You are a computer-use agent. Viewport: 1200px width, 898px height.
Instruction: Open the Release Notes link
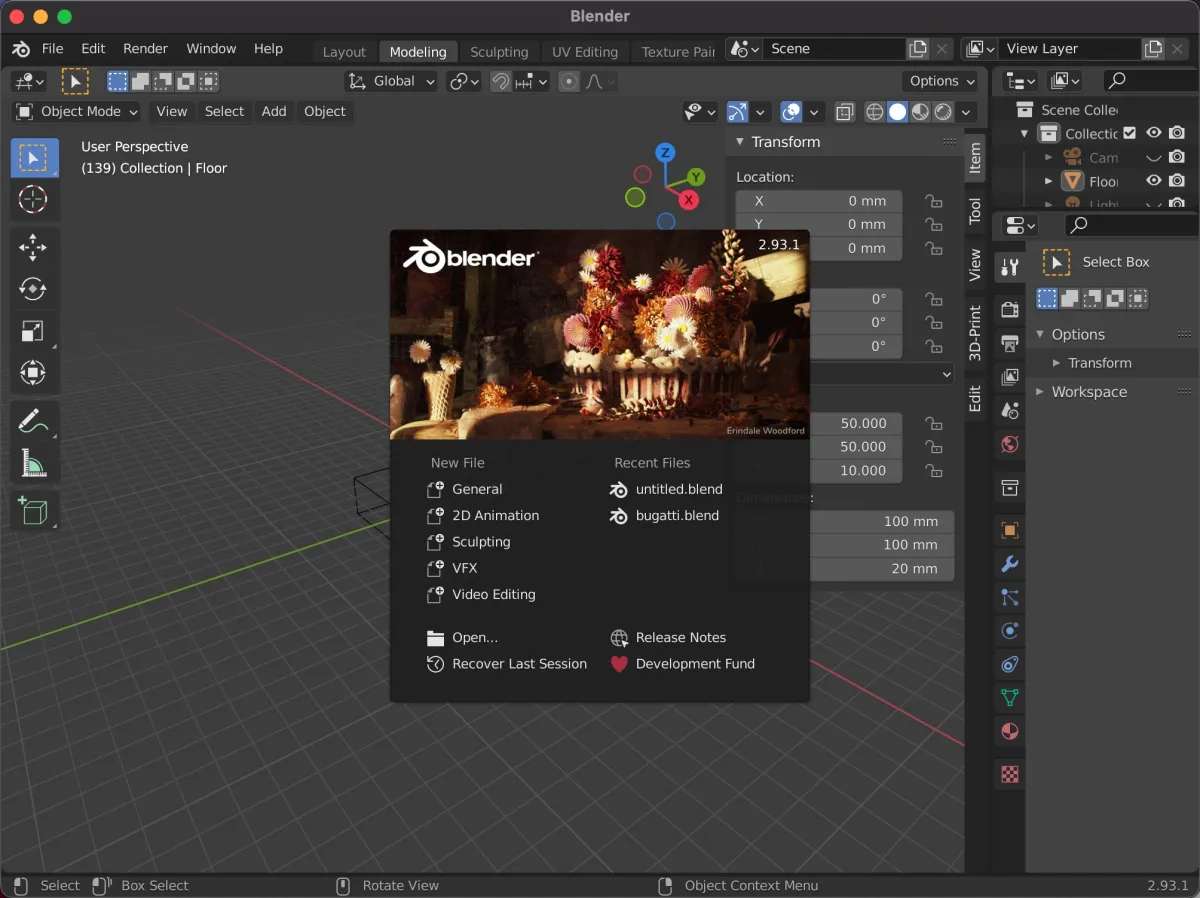(x=668, y=637)
